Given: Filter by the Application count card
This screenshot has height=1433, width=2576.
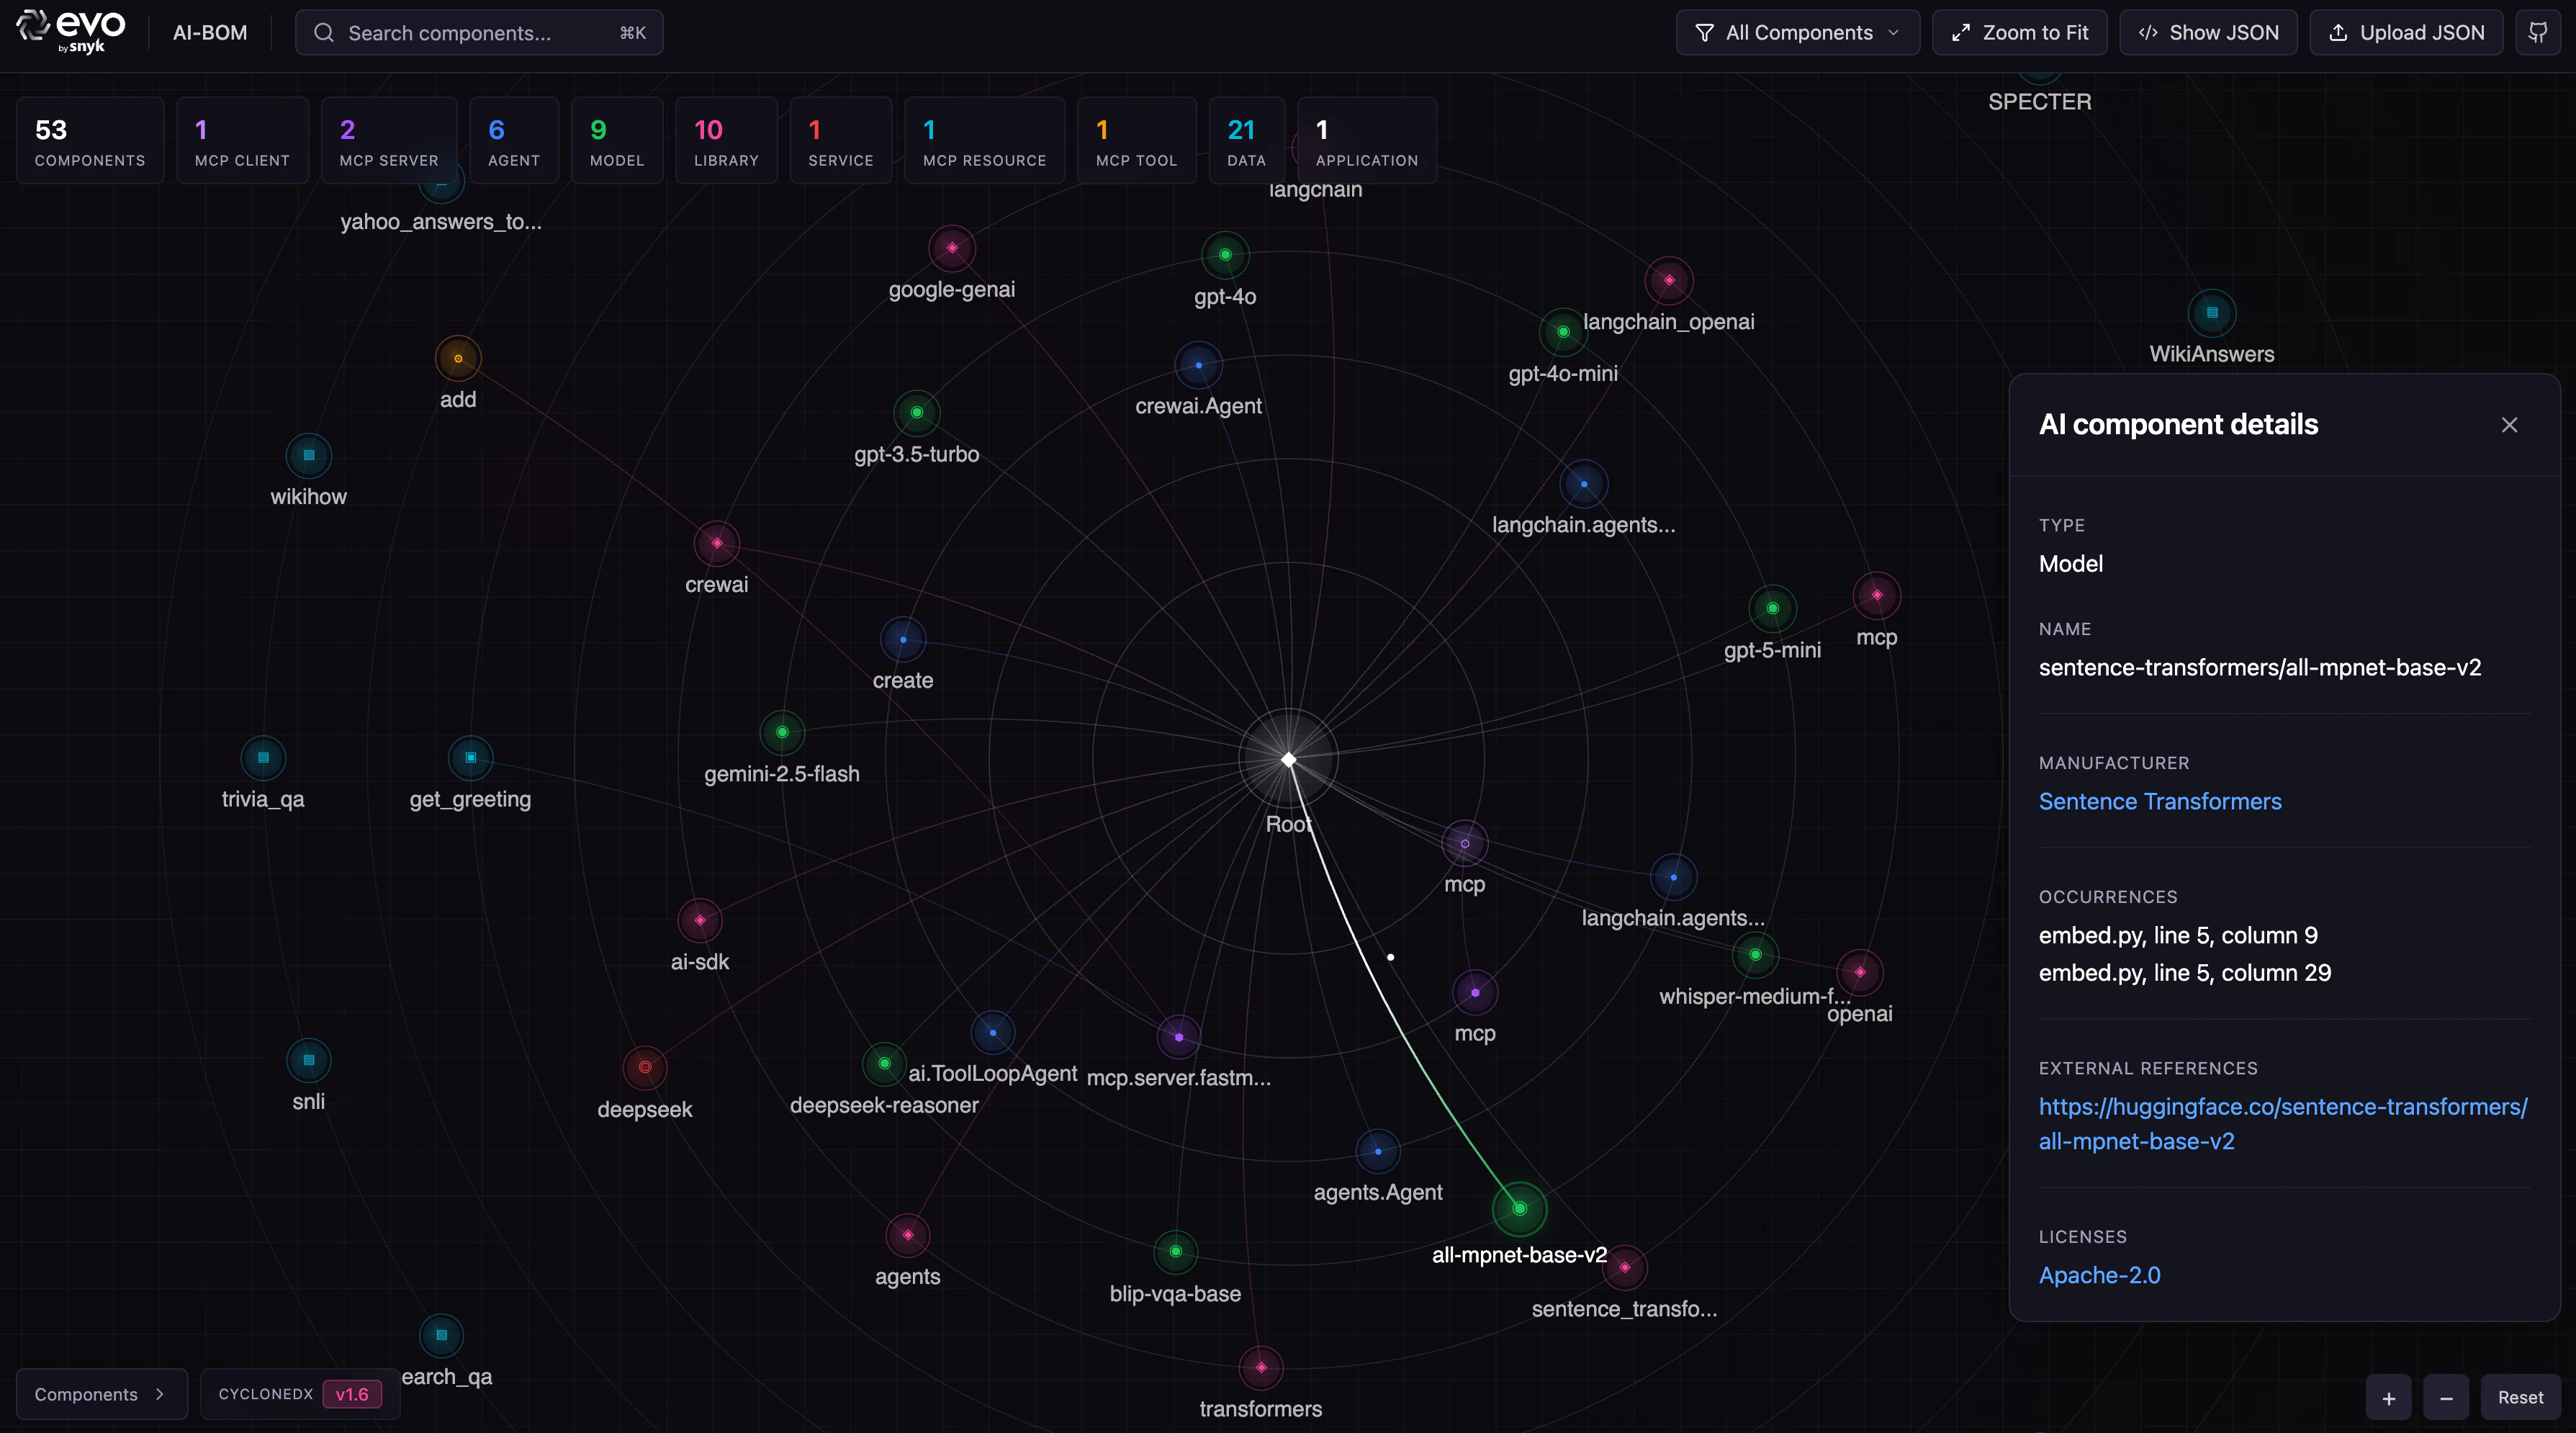Looking at the screenshot, I should [1366, 141].
